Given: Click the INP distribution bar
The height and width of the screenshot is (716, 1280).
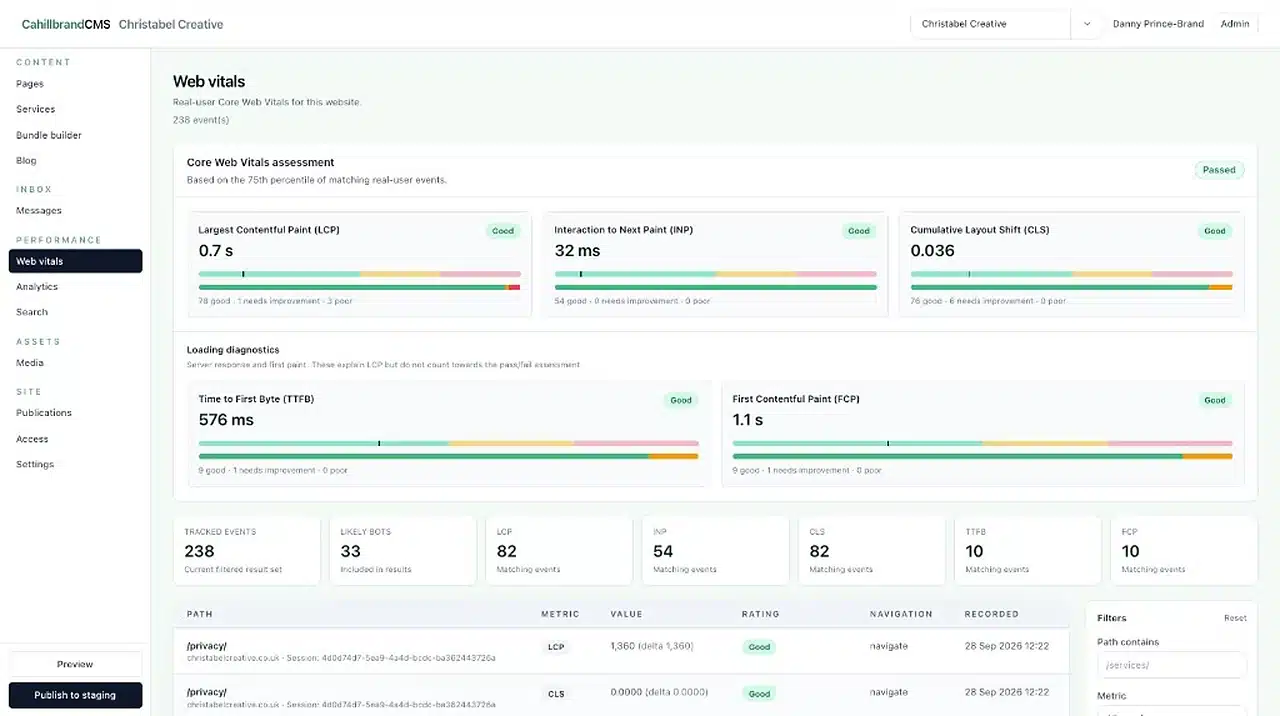Looking at the screenshot, I should 716,287.
